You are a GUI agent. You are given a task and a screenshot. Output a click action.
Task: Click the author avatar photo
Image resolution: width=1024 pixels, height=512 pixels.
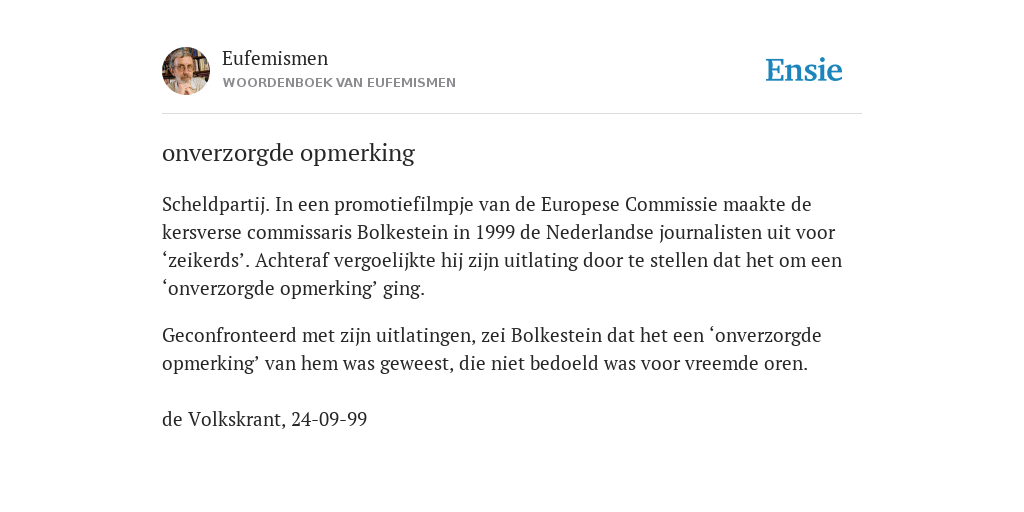pyautogui.click(x=186, y=71)
